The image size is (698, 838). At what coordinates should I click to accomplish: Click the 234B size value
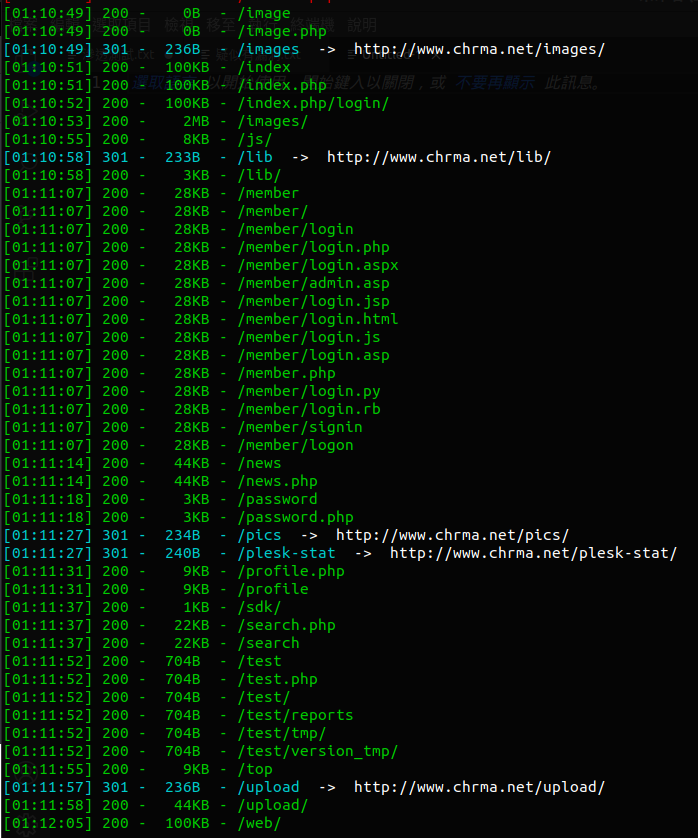183,535
